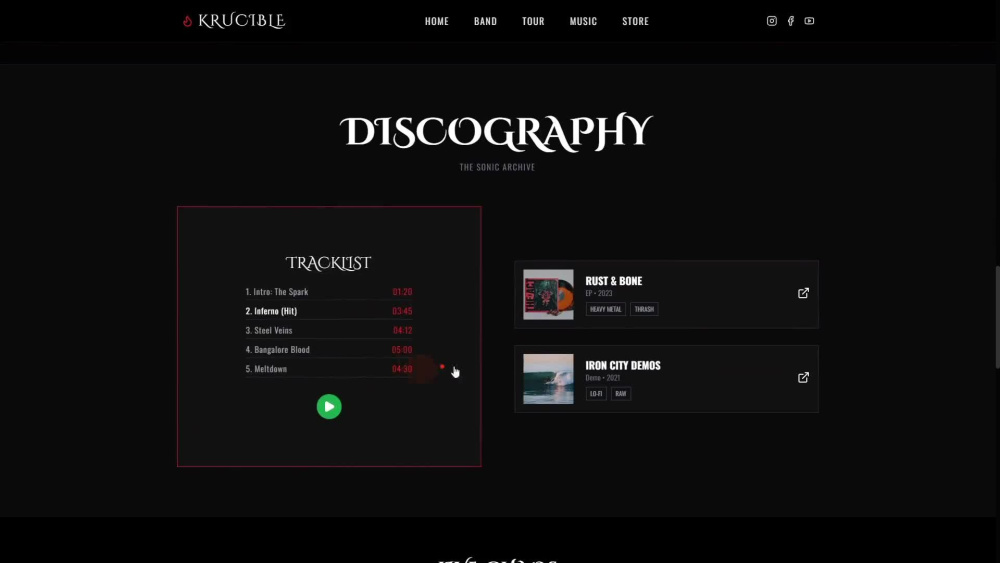Select track 5. Meltdown
Image resolution: width=1000 pixels, height=563 pixels.
[x=329, y=369]
